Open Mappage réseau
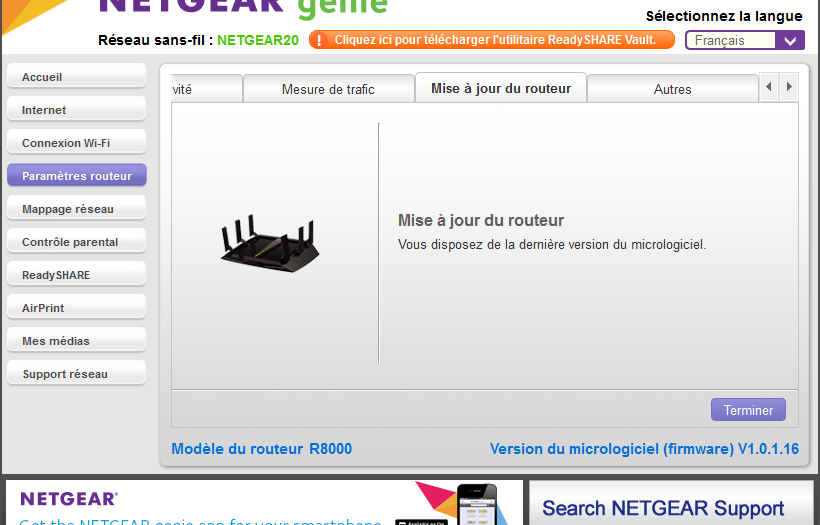The width and height of the screenshot is (820, 525). [x=76, y=209]
